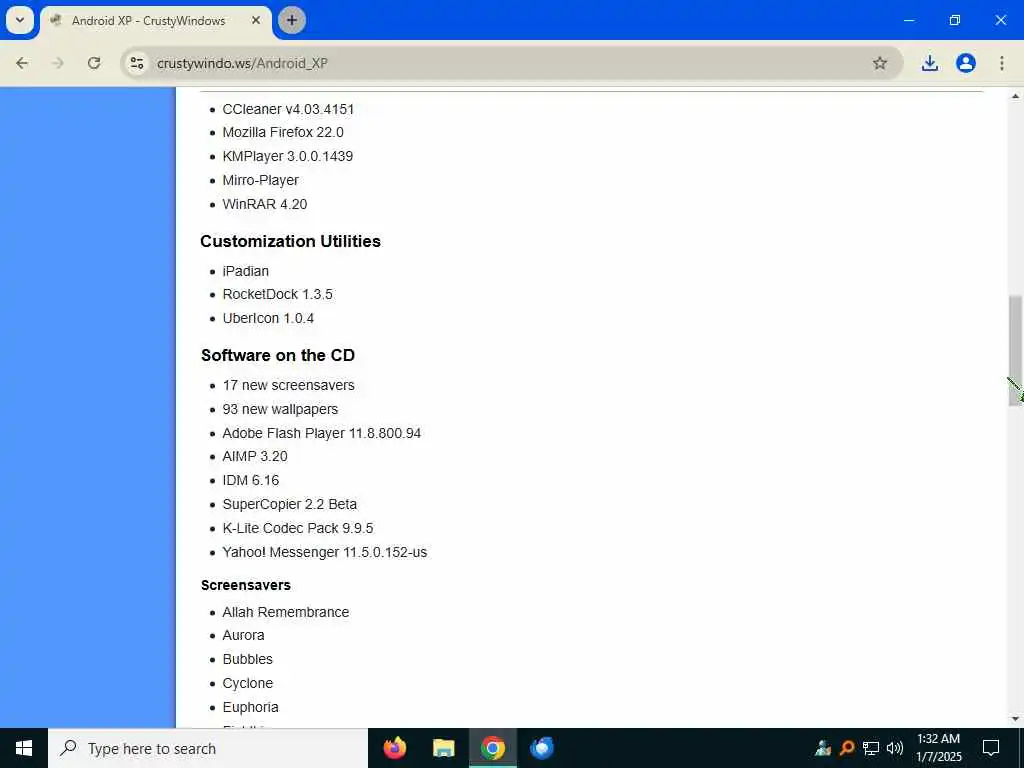Open Chrome downloads icon
Screen dimensions: 1024x768
[929, 63]
